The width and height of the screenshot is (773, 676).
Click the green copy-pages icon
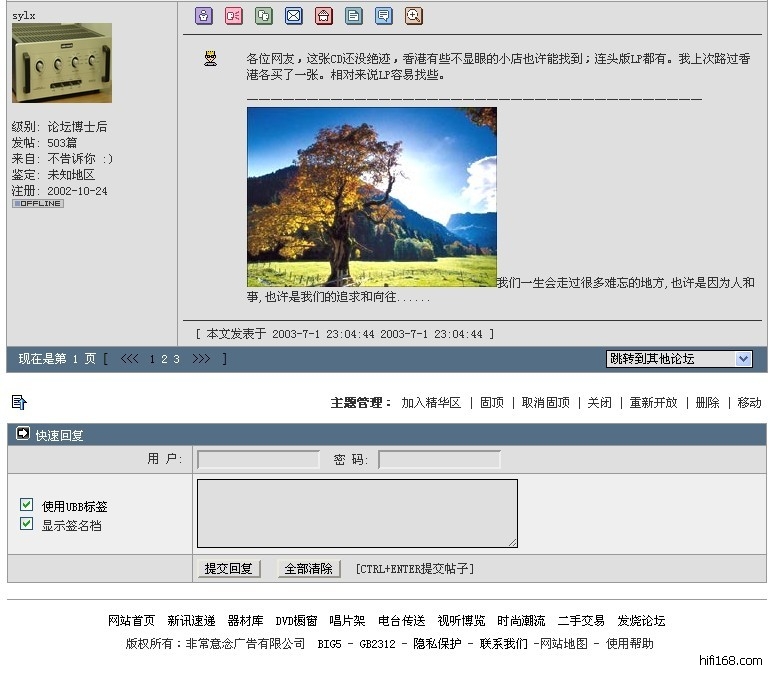[263, 16]
